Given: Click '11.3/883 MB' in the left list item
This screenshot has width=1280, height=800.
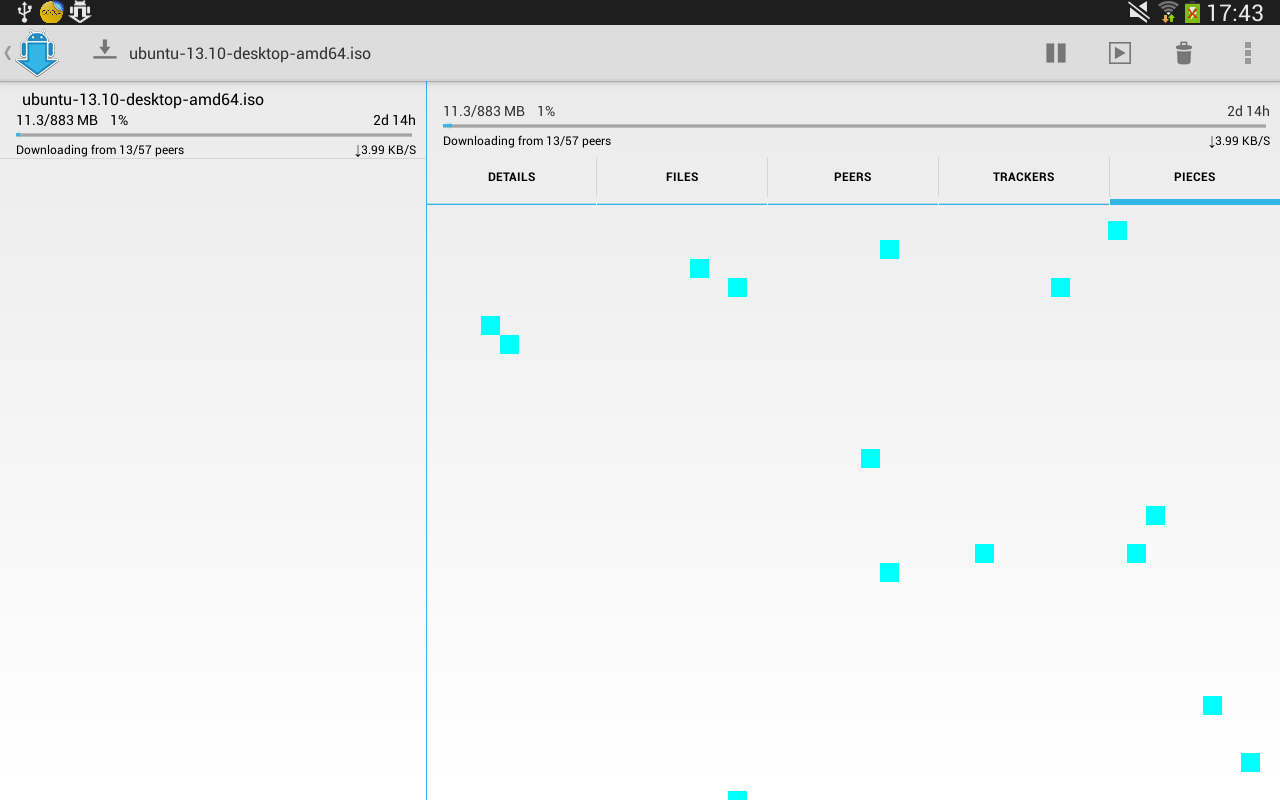Looking at the screenshot, I should [x=57, y=120].
